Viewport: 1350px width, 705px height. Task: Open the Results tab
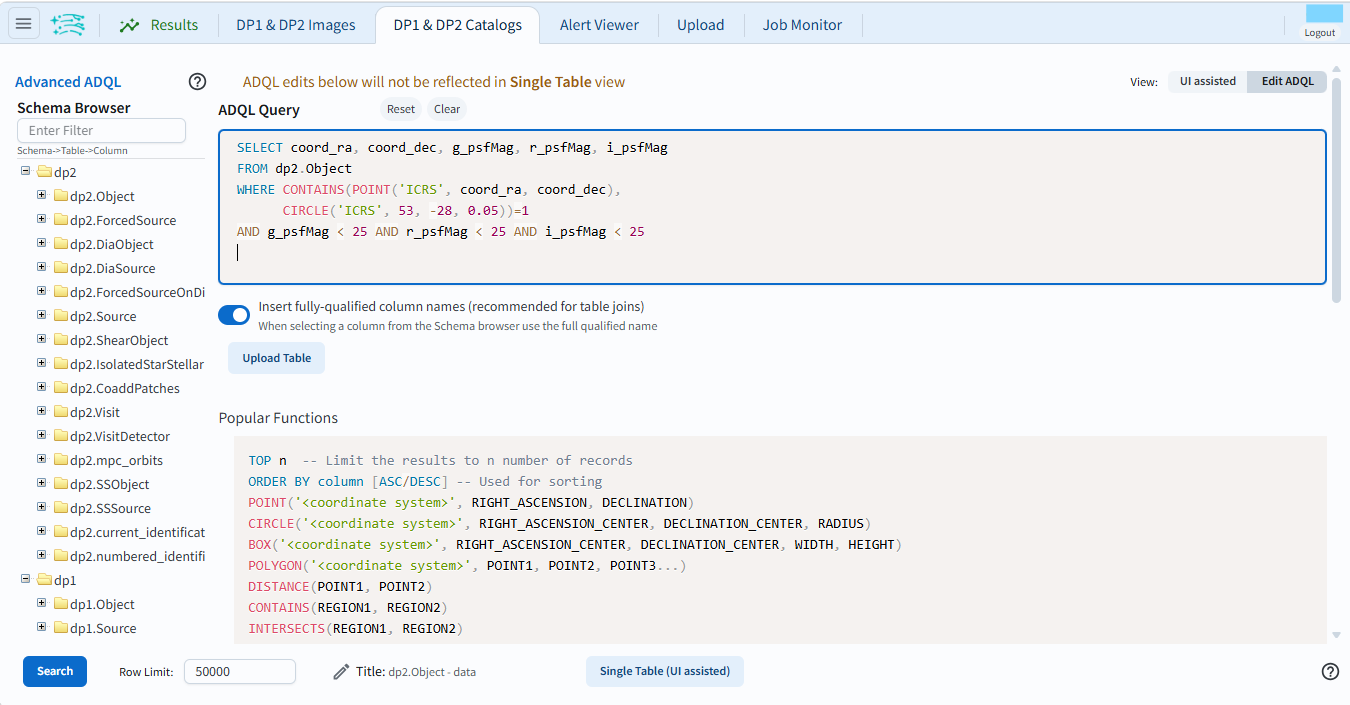(159, 25)
